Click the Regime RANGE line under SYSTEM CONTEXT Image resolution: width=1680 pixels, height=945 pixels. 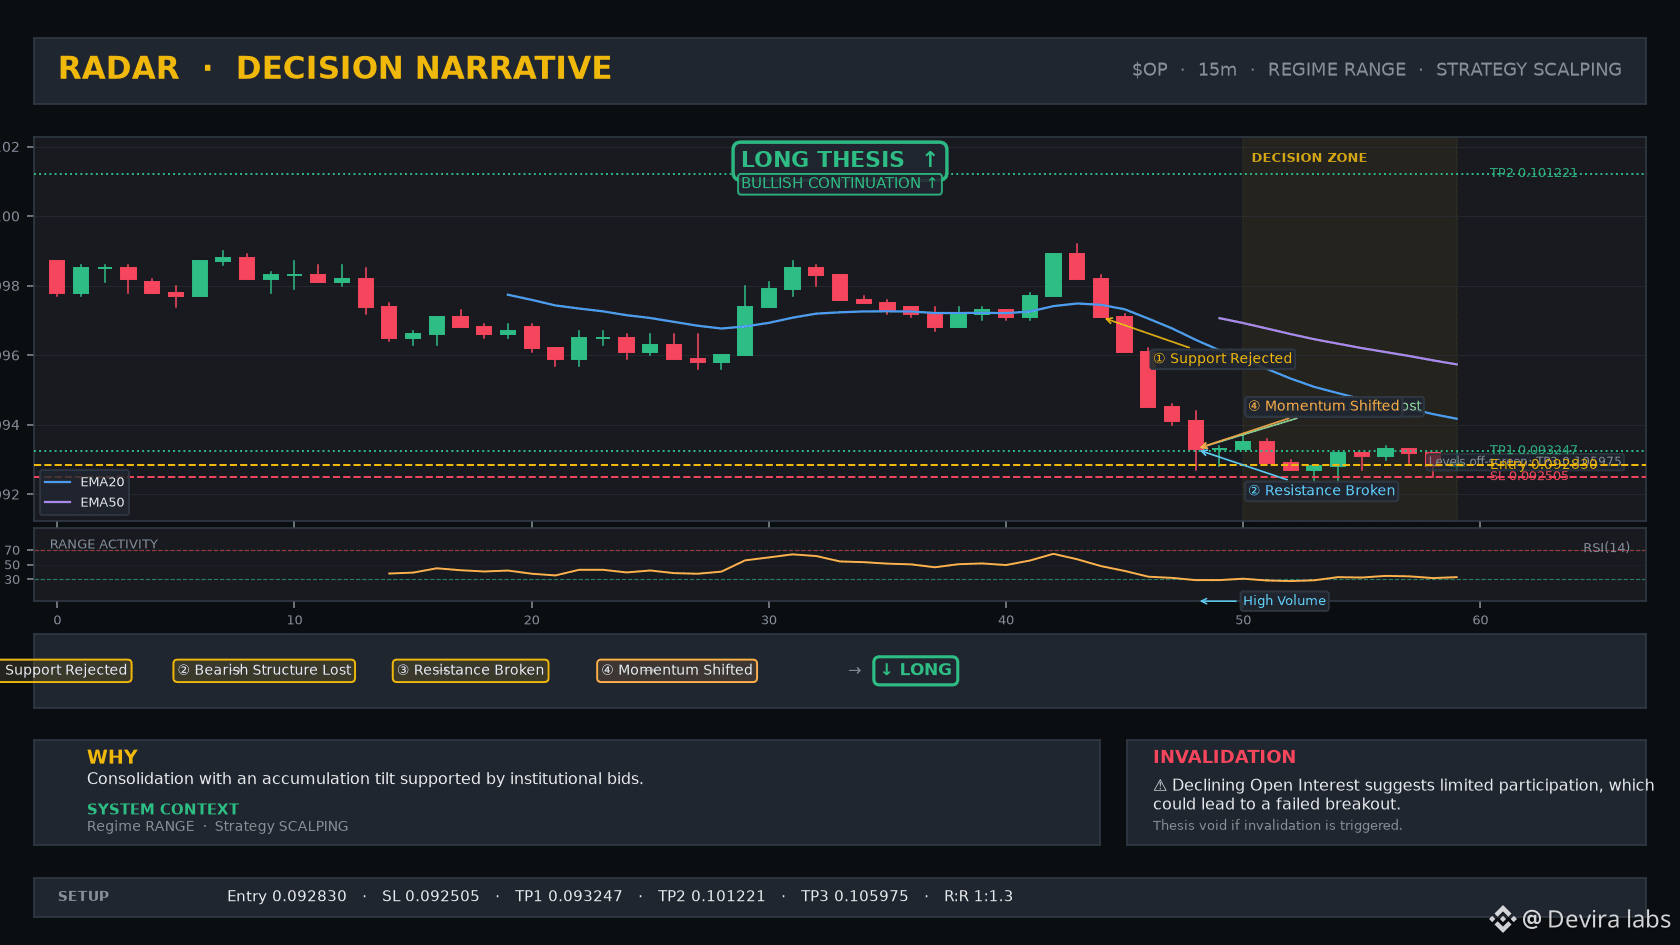[x=218, y=826]
